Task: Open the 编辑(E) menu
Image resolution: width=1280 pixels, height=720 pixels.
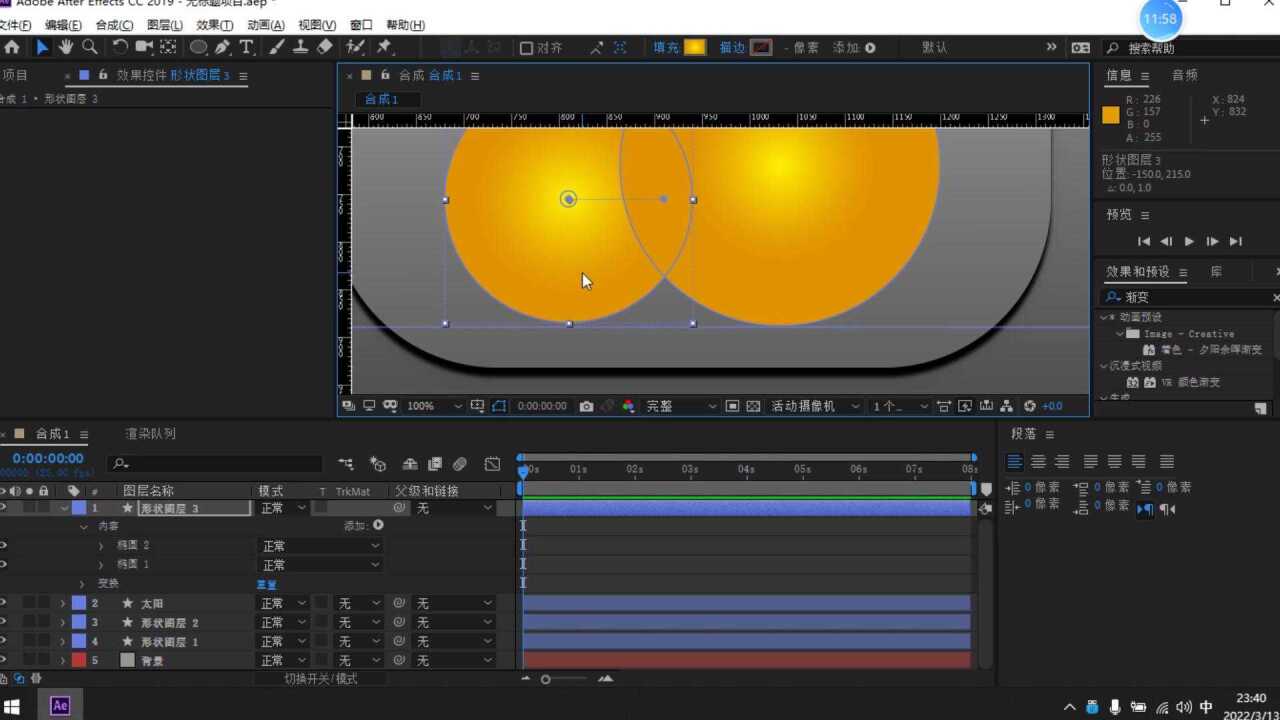Action: point(63,25)
